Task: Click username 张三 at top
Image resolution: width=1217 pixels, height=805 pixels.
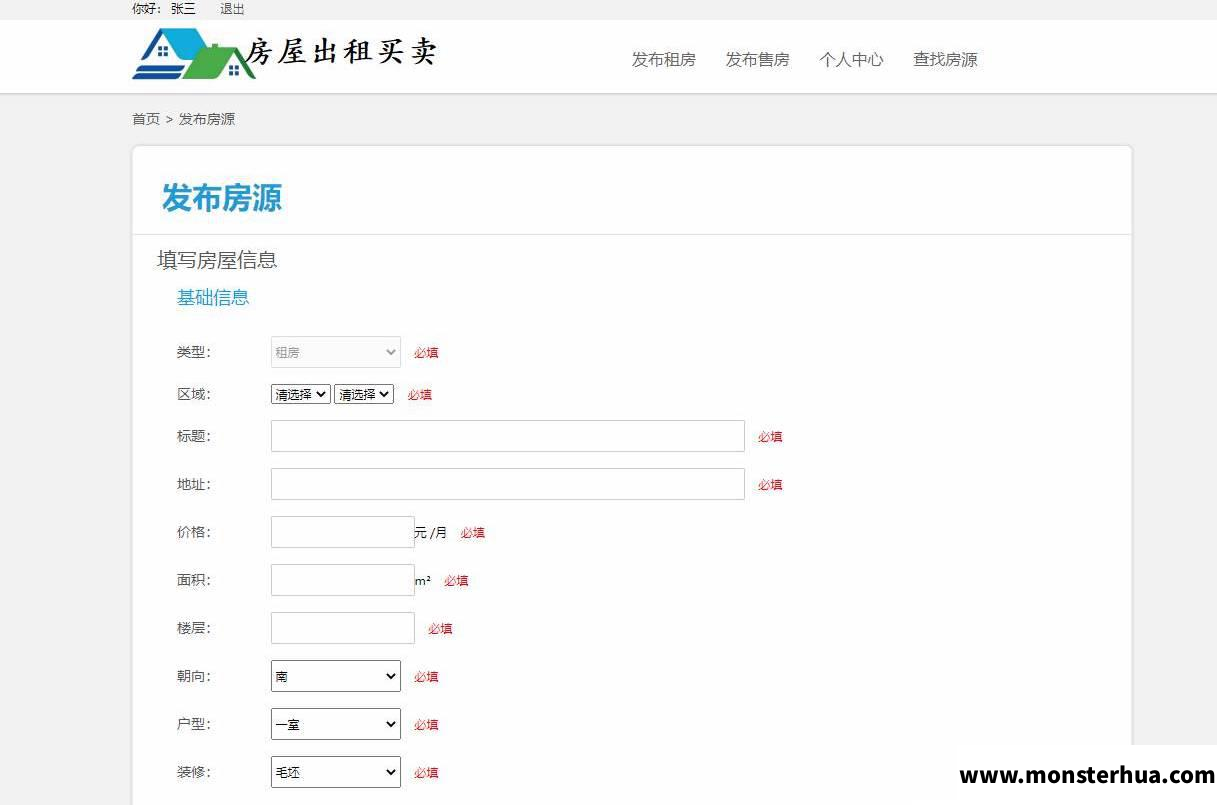Action: tap(183, 8)
